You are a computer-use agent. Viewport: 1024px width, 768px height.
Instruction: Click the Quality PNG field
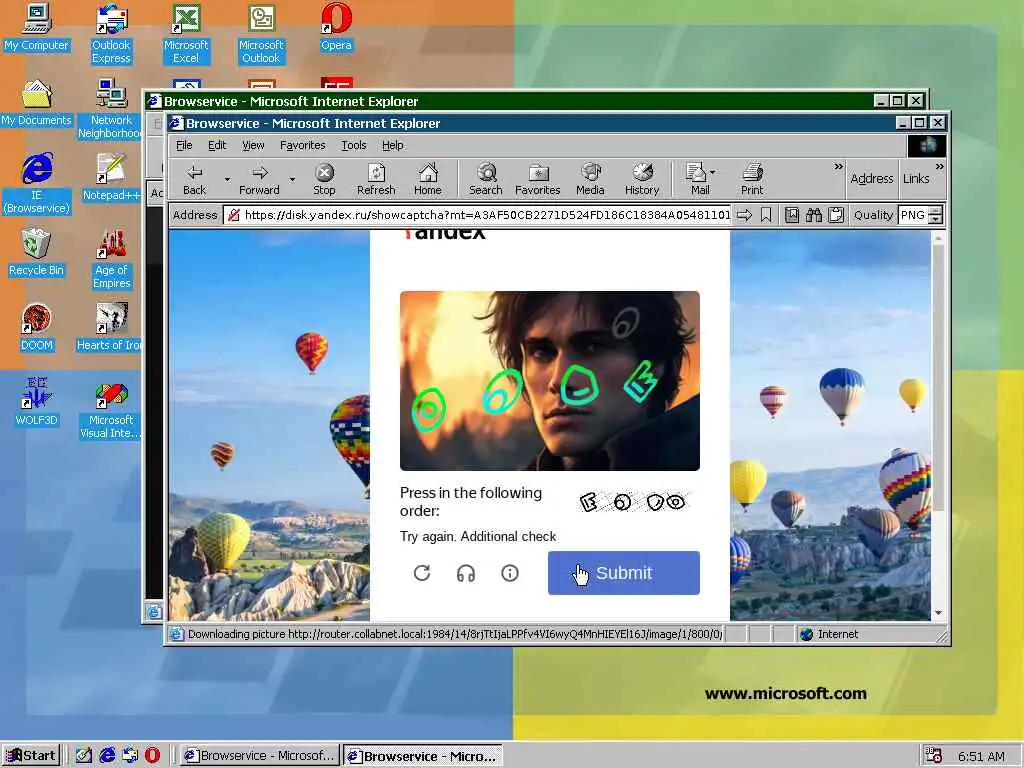(913, 215)
